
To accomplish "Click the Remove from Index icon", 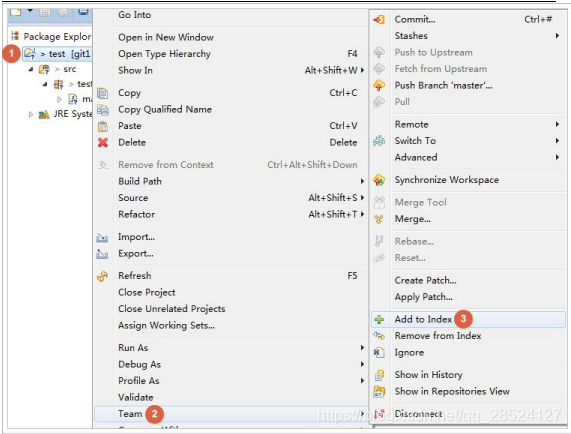I will pyautogui.click(x=379, y=336).
